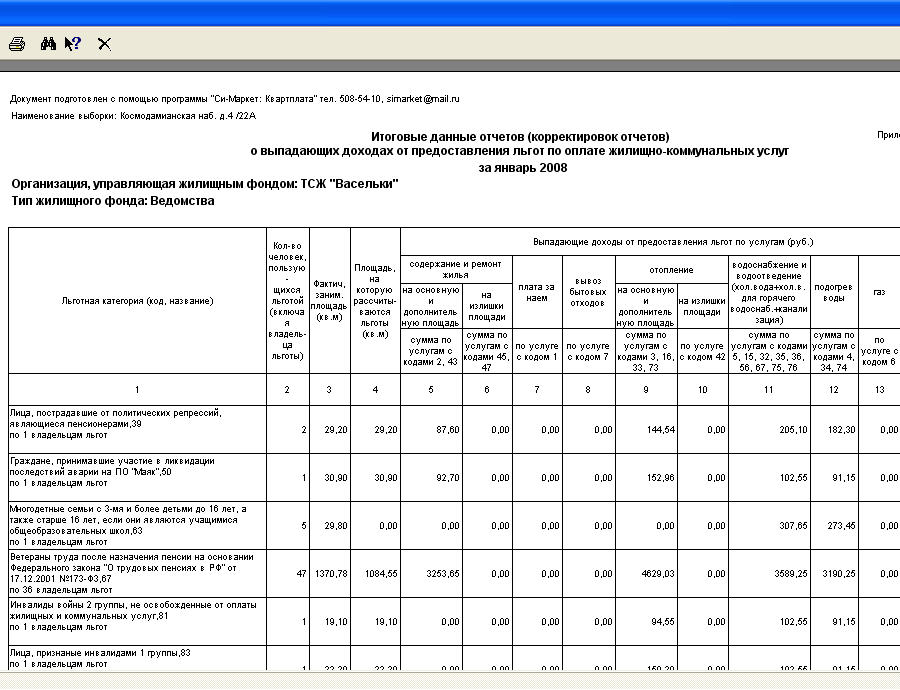
Task: Select organization line ТСЖ "Васельки"
Action: (x=205, y=184)
